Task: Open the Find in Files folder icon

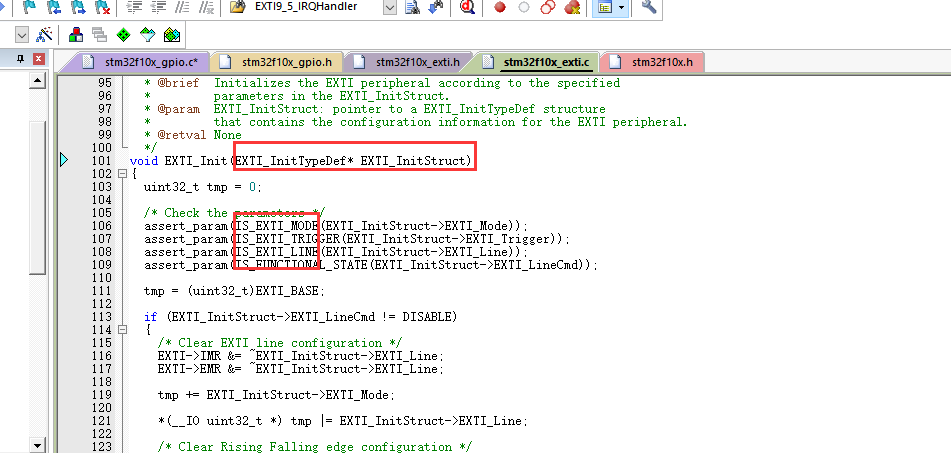Action: [238, 7]
